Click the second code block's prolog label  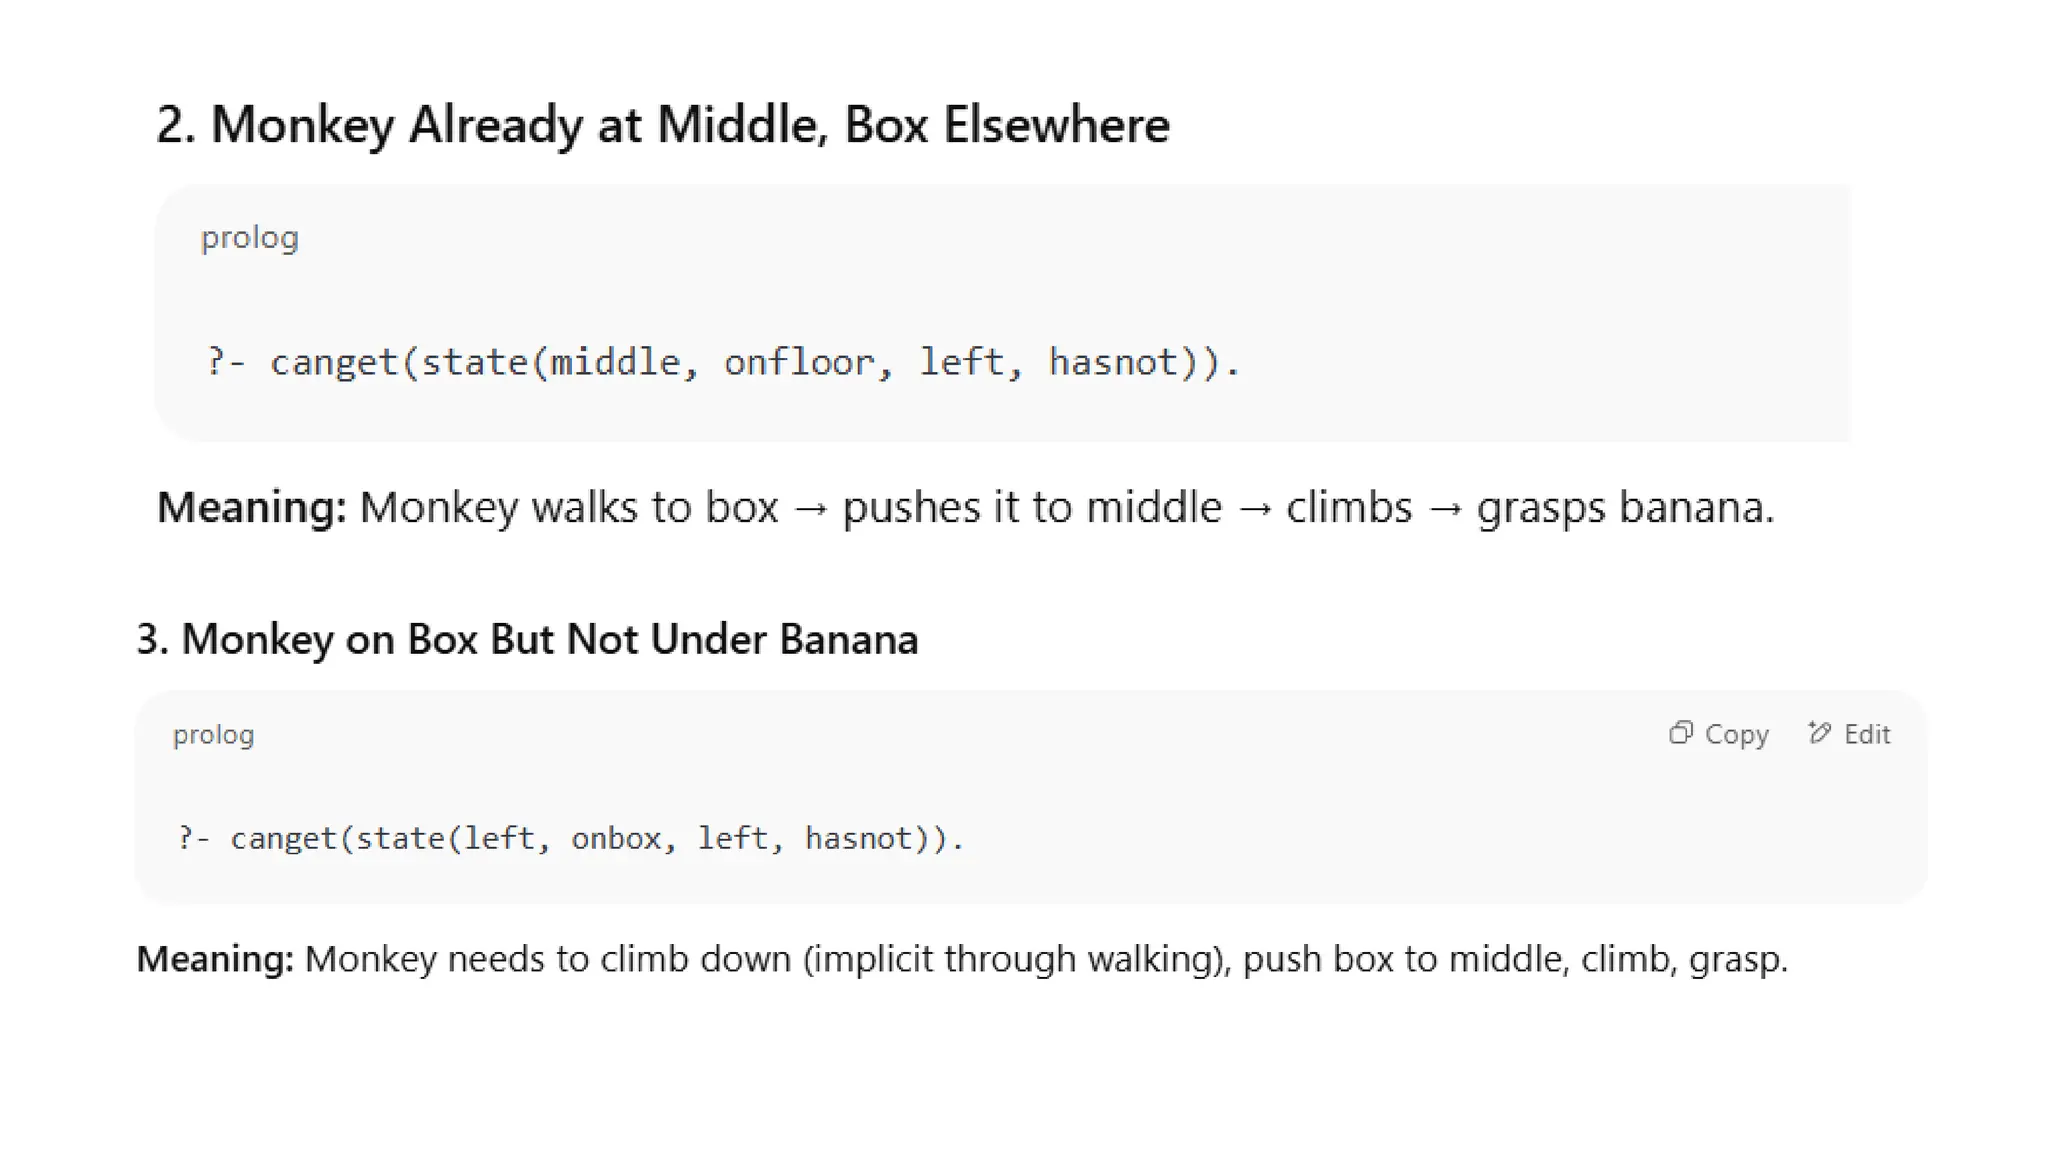point(214,735)
